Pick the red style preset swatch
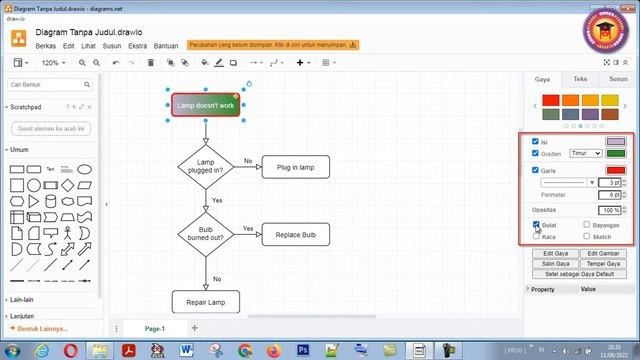640x360 pixels. 551,100
